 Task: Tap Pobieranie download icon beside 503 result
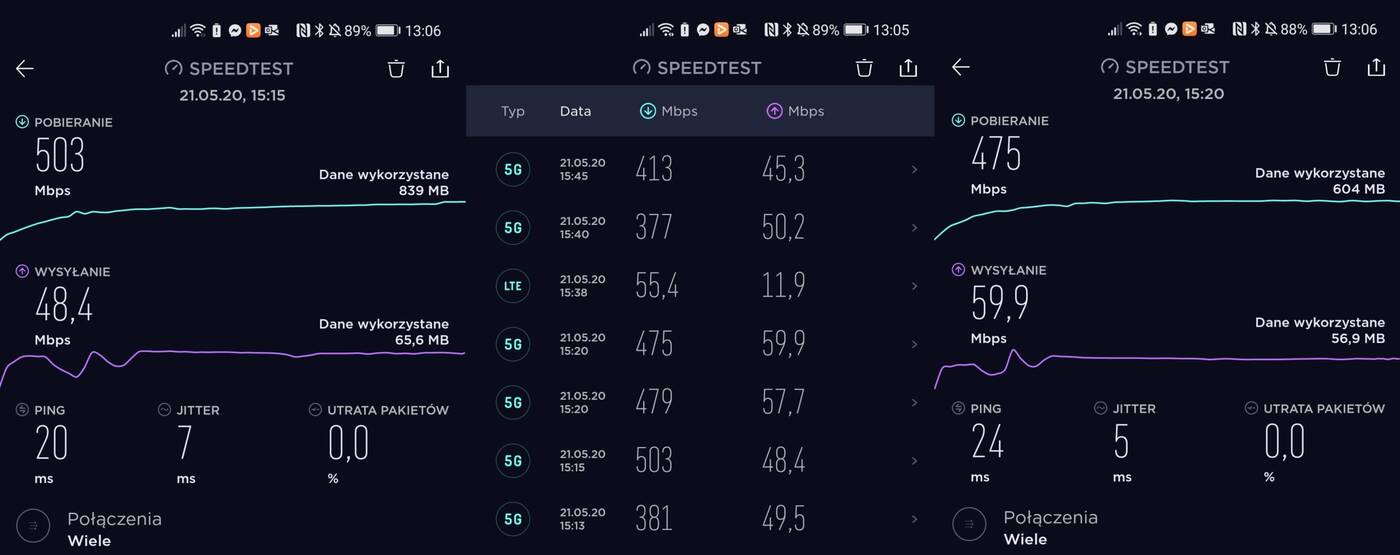click(22, 122)
